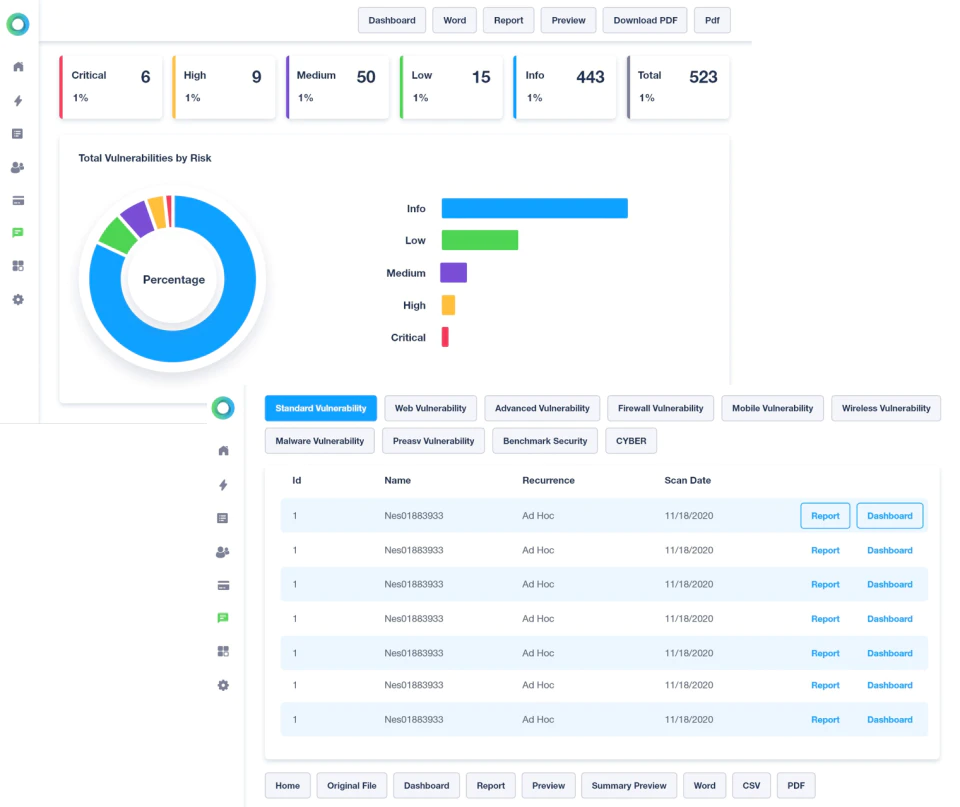Select the users icon in upper sidebar
The height and width of the screenshot is (807, 960).
(x=18, y=167)
